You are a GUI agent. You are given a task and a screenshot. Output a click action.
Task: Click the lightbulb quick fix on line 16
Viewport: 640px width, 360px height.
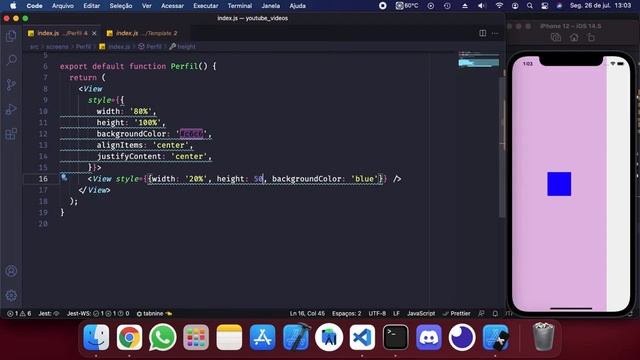64,177
